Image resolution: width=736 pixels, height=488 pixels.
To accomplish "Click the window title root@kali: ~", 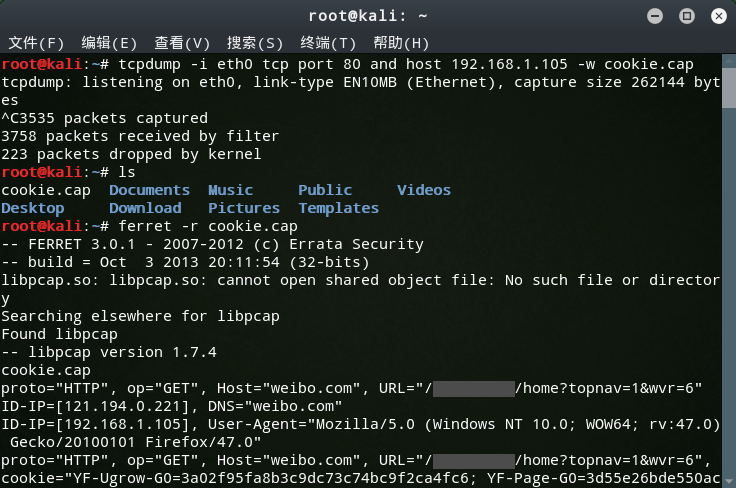I will [368, 16].
